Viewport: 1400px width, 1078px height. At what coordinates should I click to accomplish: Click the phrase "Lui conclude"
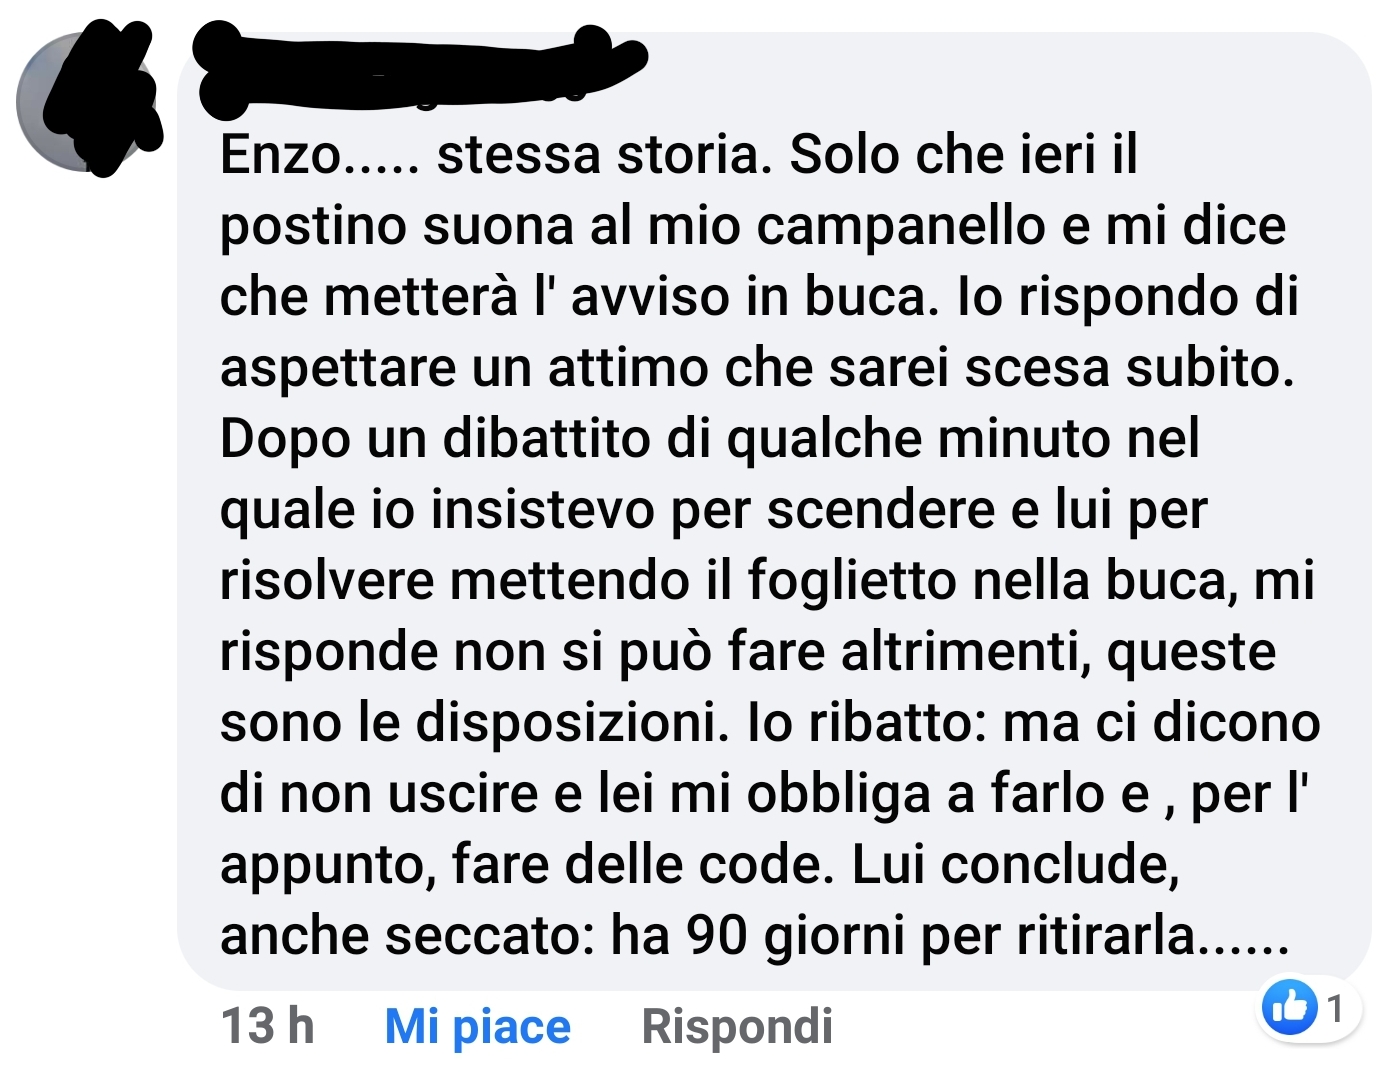click(1015, 865)
